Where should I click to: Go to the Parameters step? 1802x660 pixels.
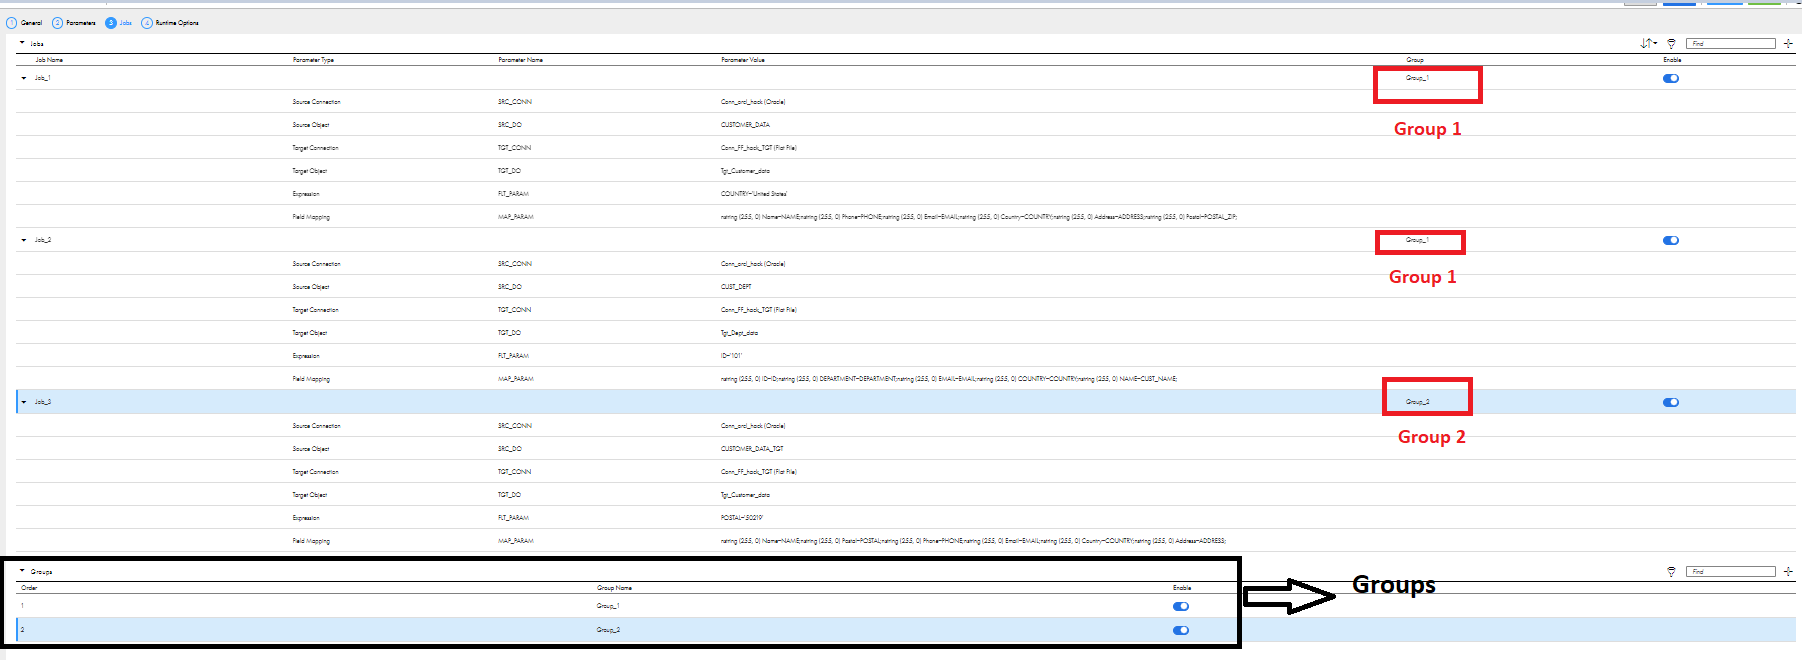coord(74,22)
